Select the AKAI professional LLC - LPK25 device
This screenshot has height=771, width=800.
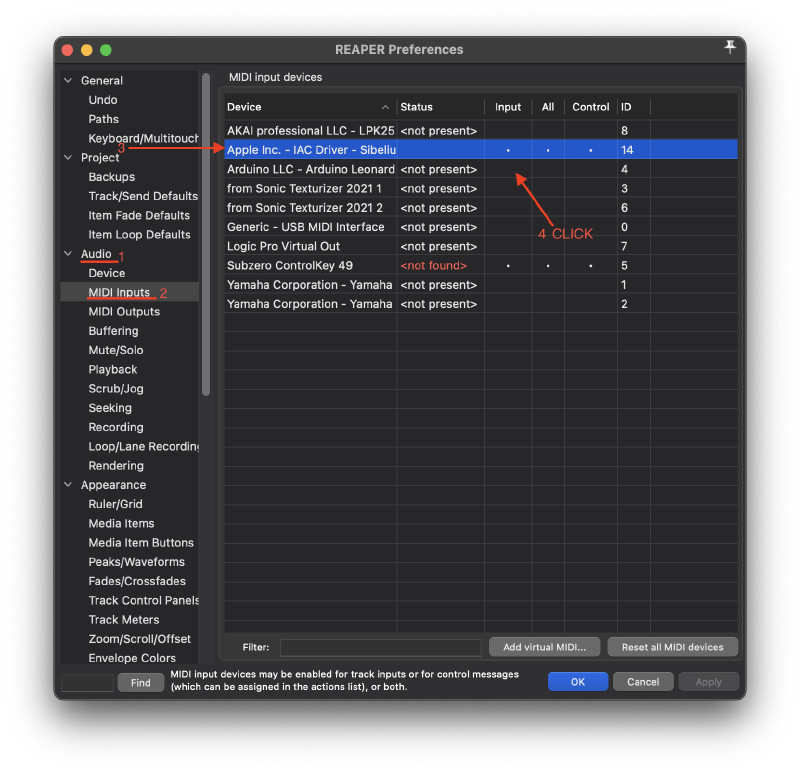coord(310,131)
